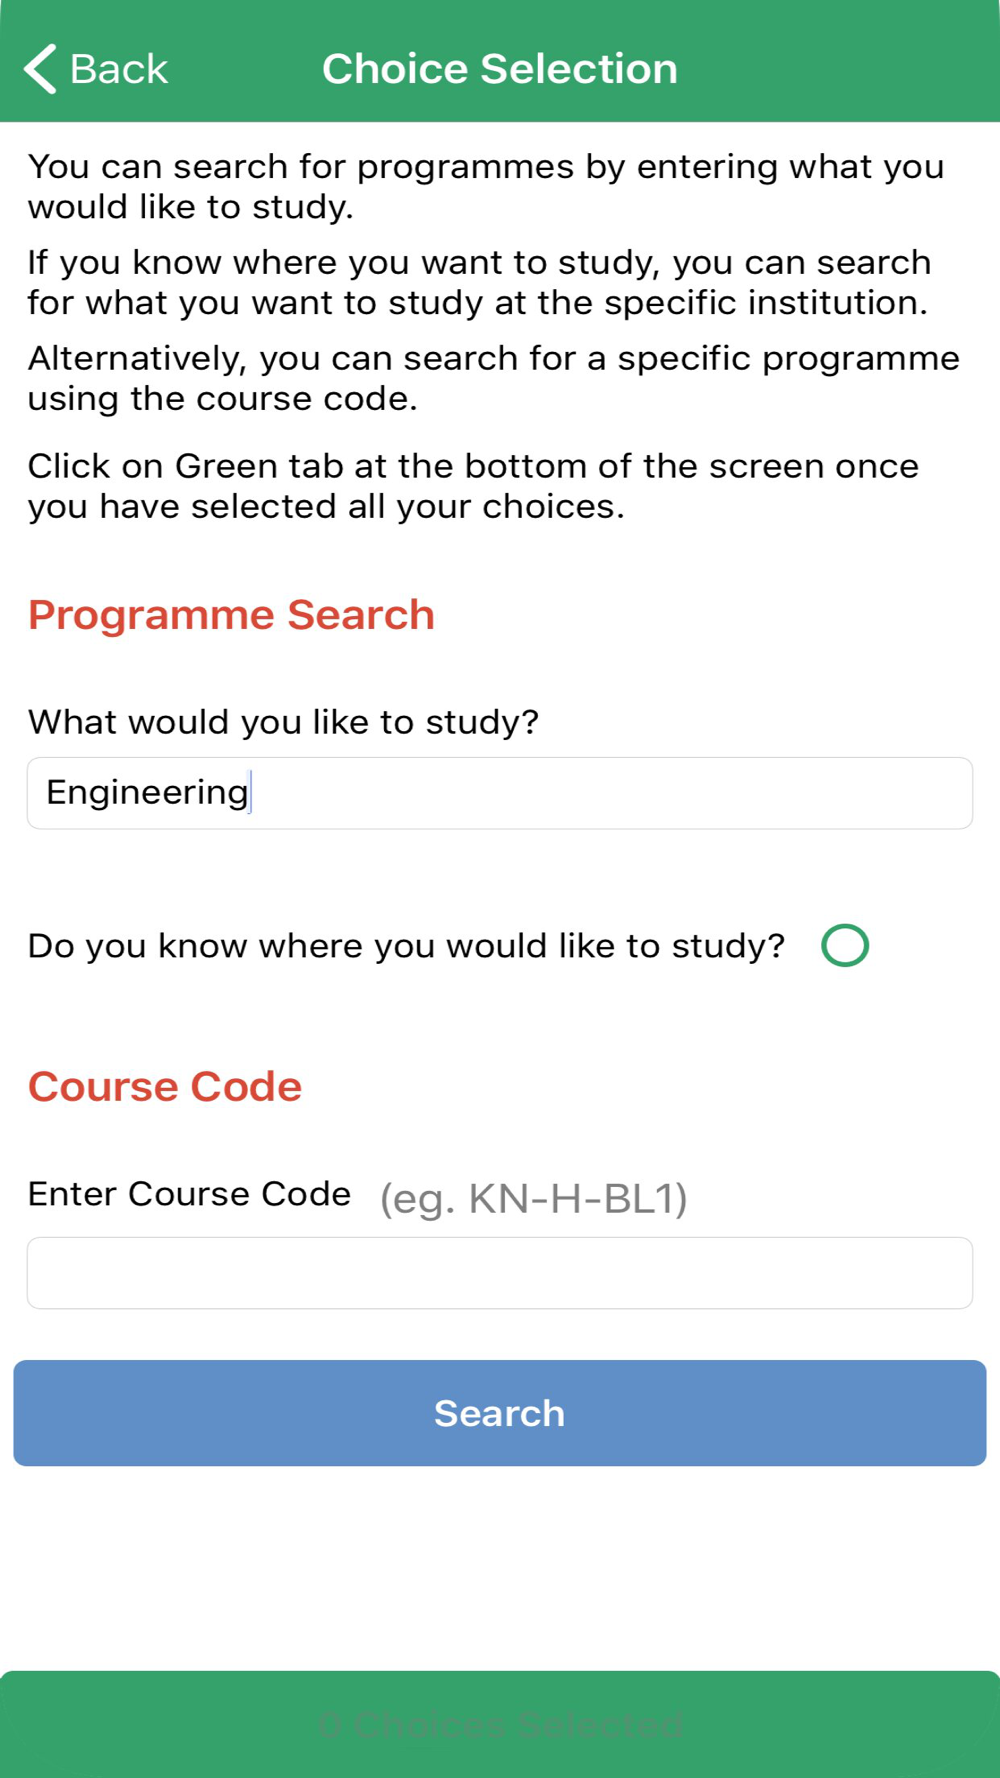Click the empty area below Search button
The width and height of the screenshot is (1000, 1778).
[x=500, y=1568]
